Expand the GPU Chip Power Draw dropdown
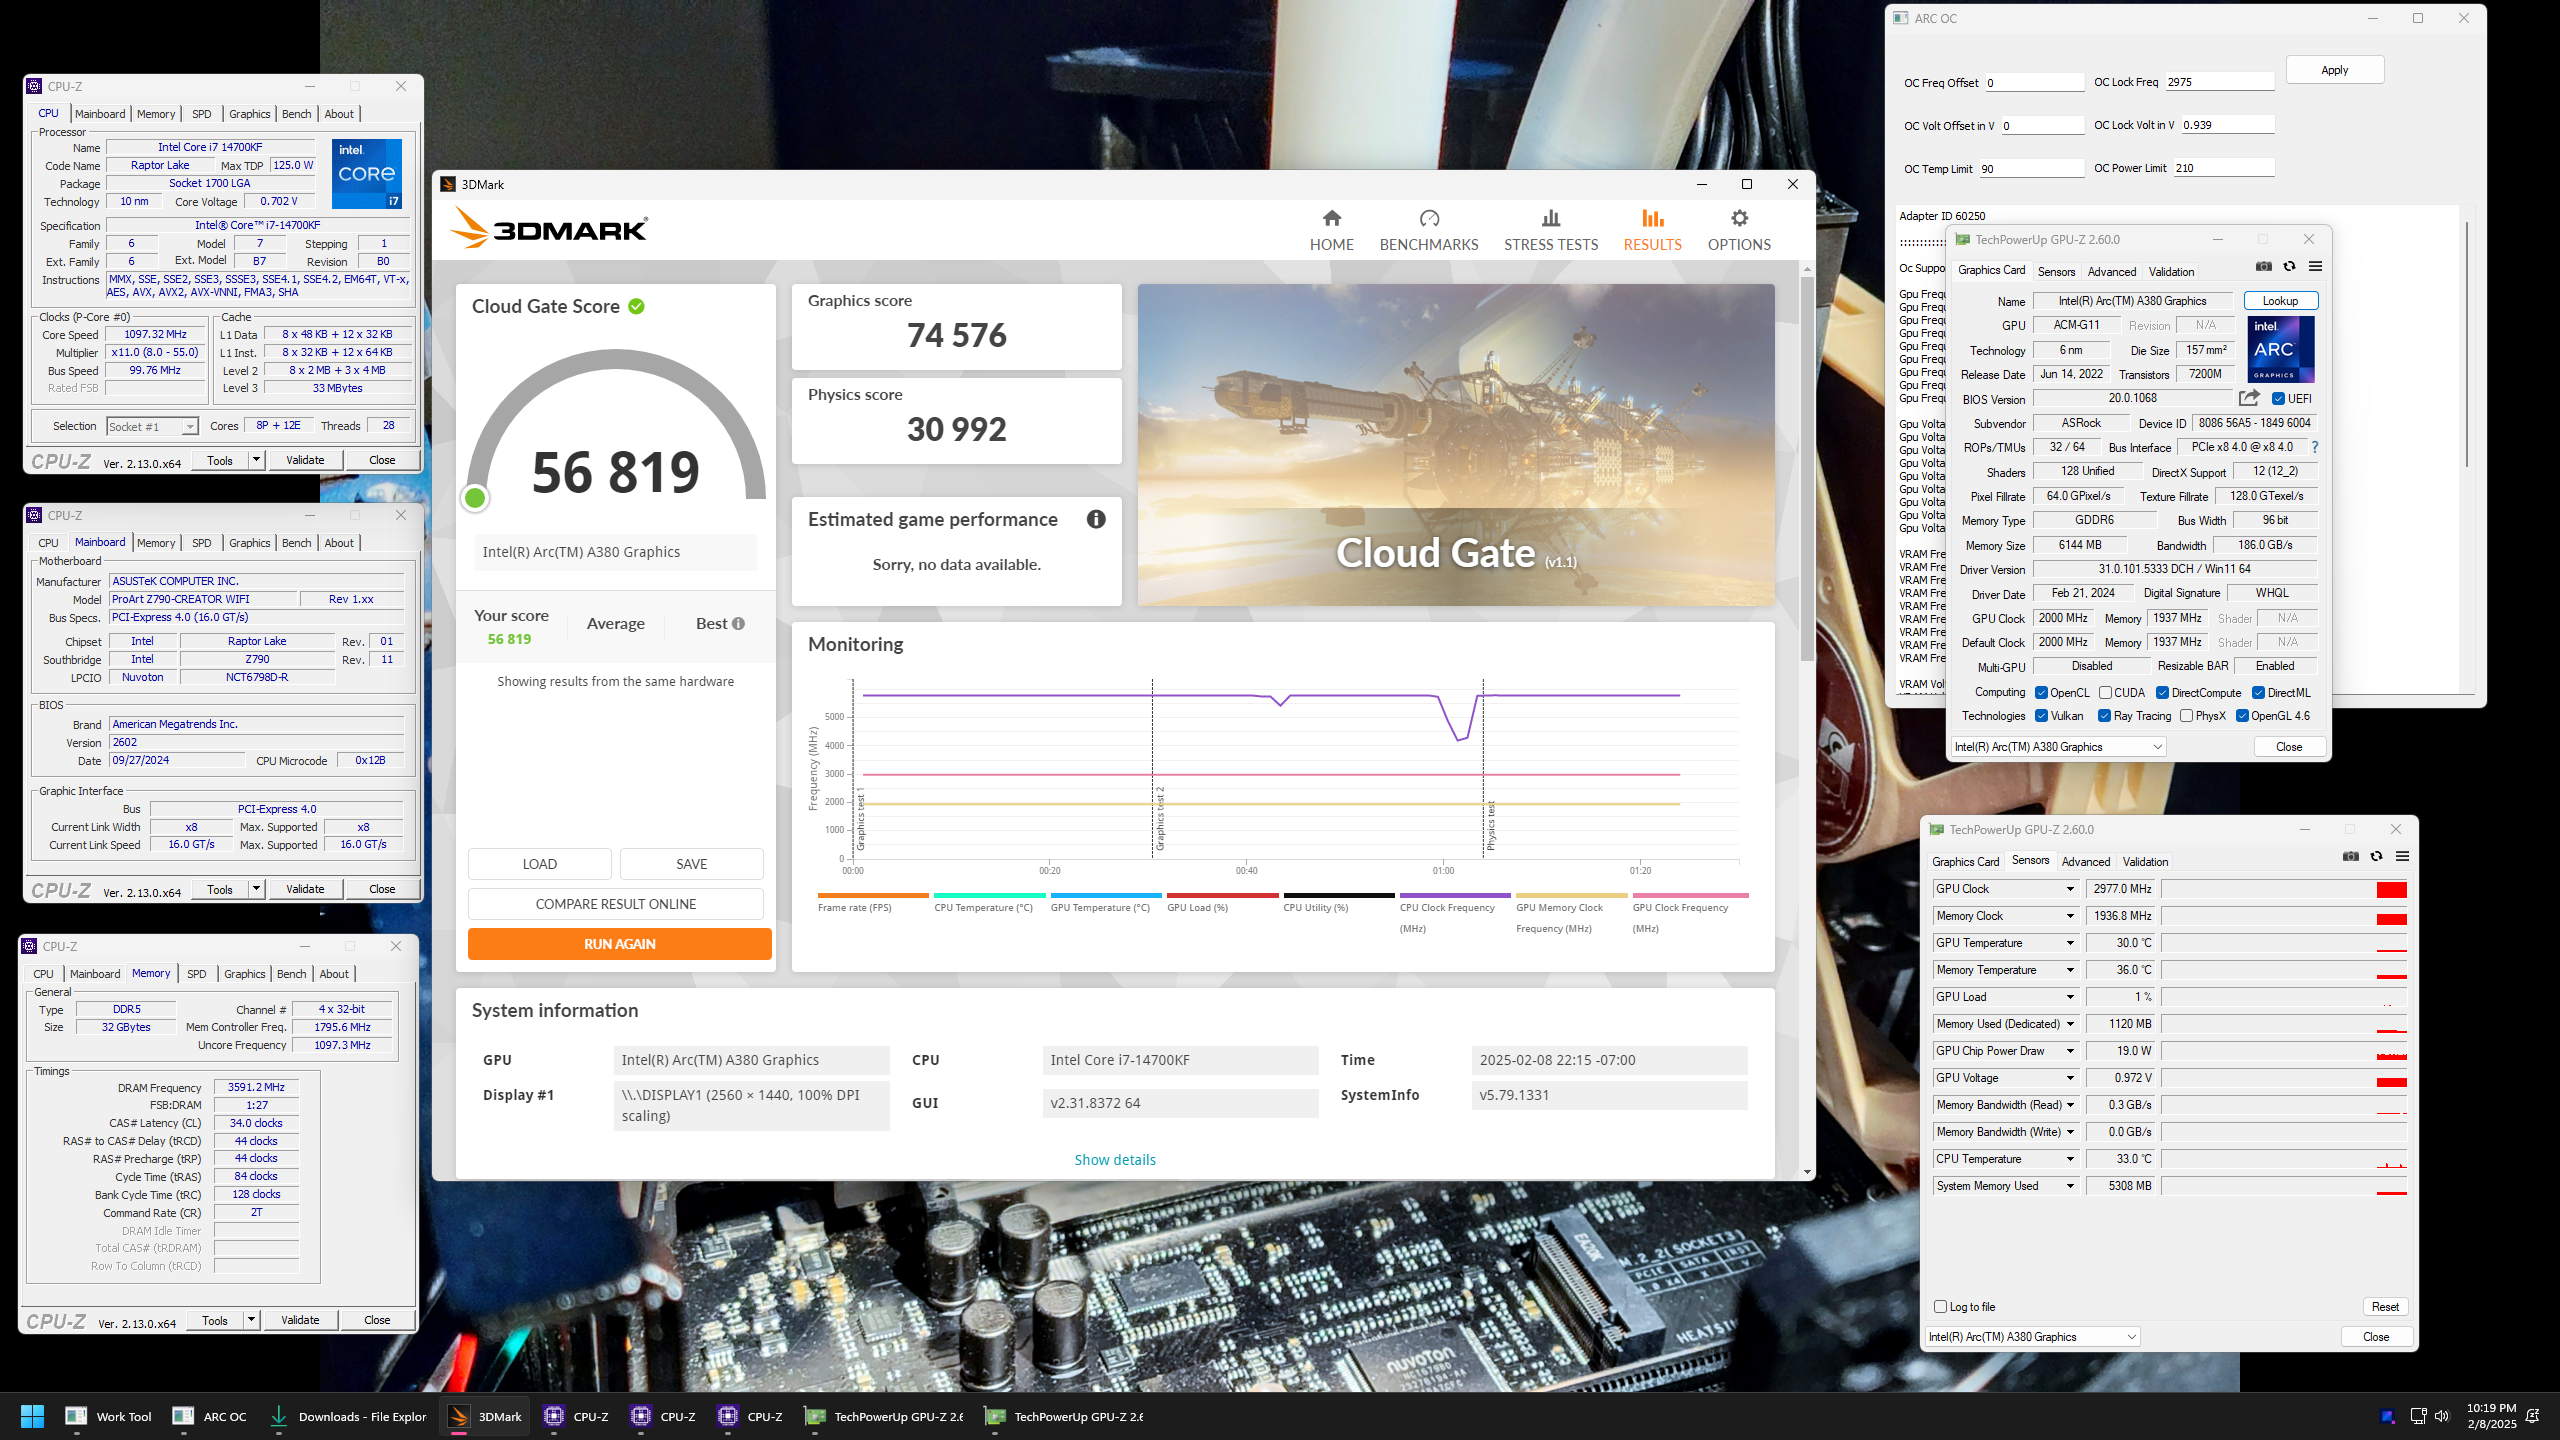 click(x=2070, y=1051)
